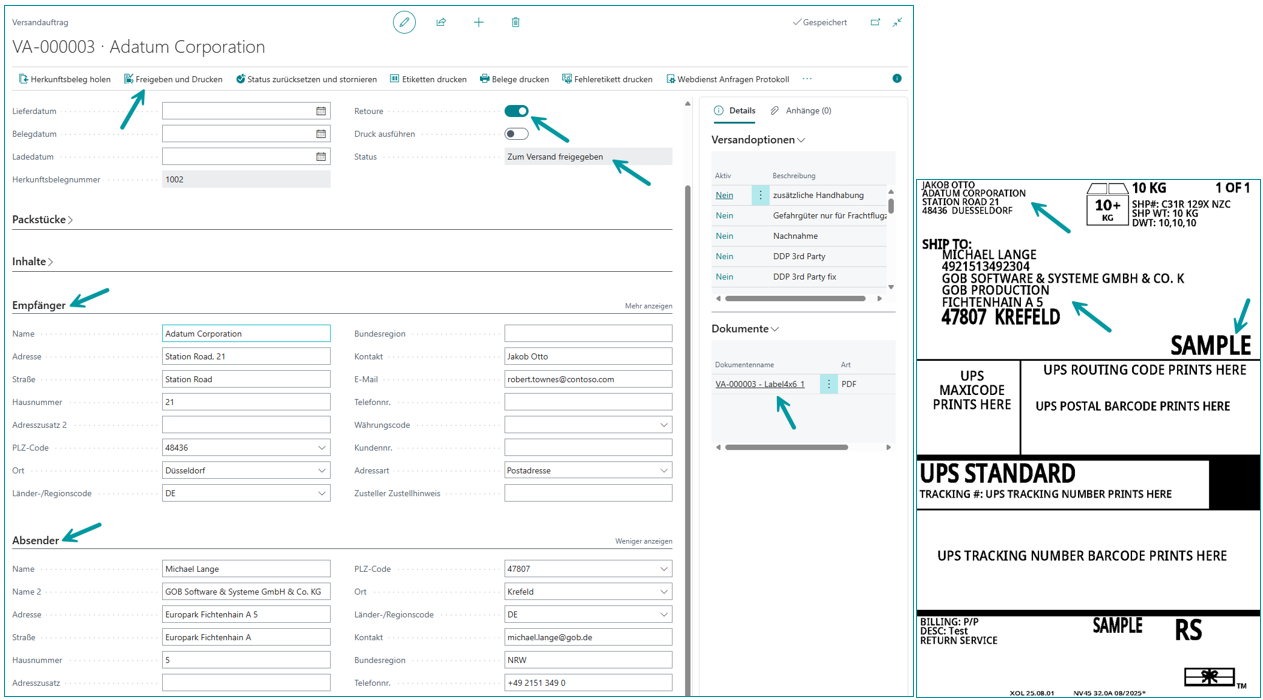
Task: Toggle the Retoure switch off
Action: click(x=516, y=111)
